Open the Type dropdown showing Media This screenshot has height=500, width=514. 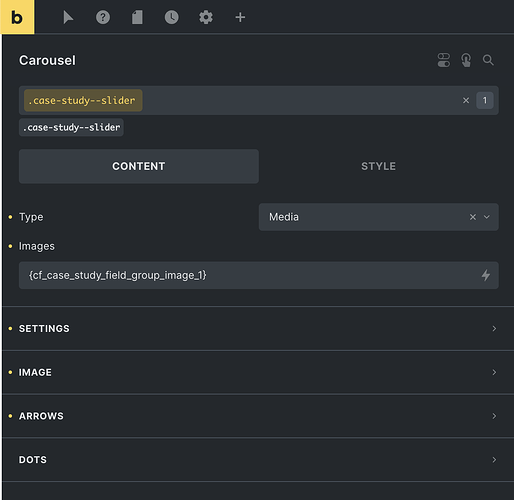click(379, 217)
